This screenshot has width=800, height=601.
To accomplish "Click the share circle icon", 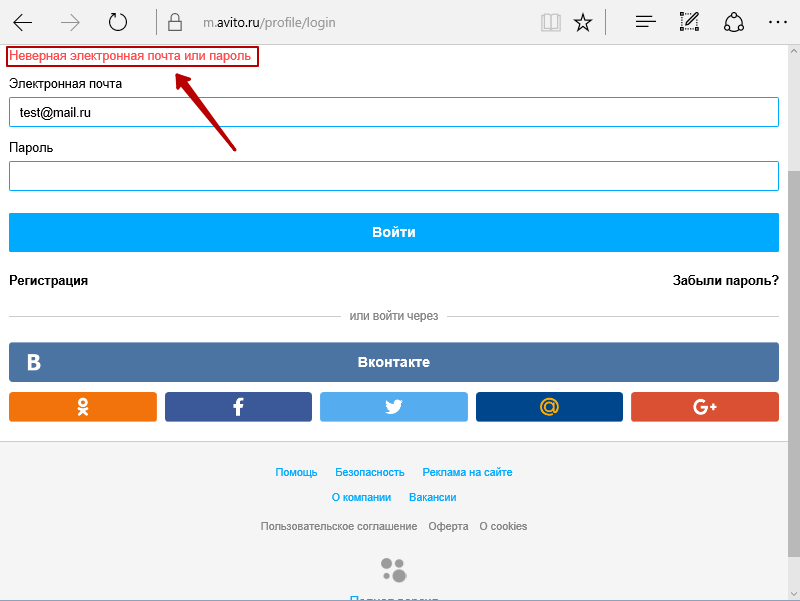I will [x=734, y=22].
